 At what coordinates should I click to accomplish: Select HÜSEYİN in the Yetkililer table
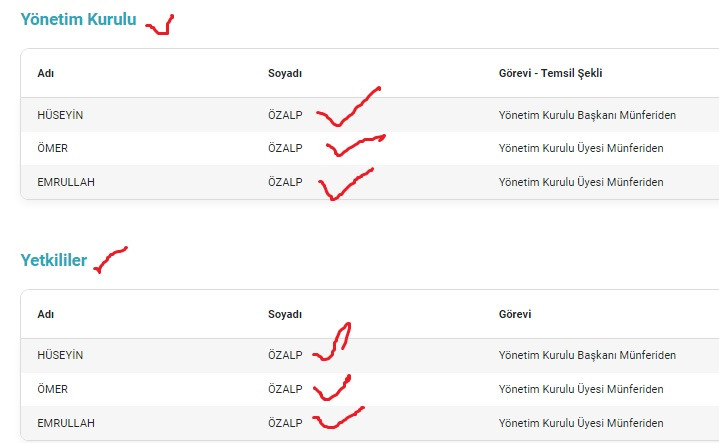pyautogui.click(x=60, y=355)
